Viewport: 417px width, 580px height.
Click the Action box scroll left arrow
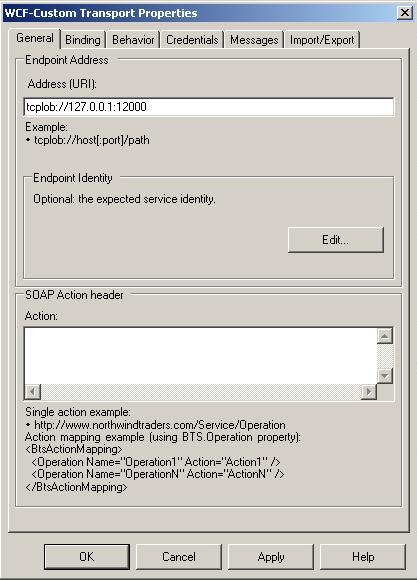[33, 392]
